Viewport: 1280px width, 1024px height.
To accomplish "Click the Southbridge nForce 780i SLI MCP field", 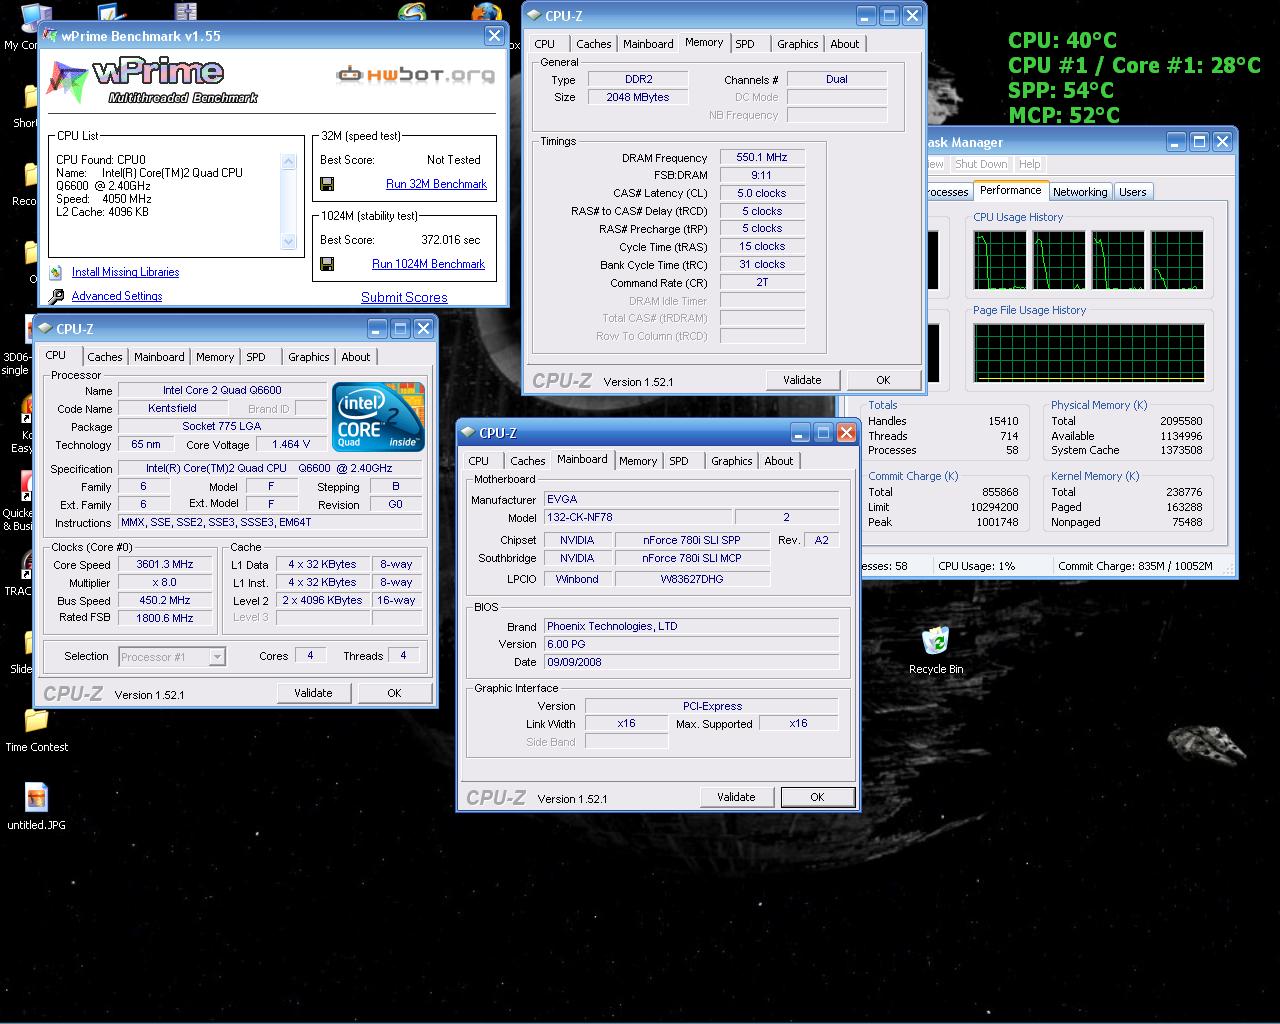I will click(x=692, y=559).
